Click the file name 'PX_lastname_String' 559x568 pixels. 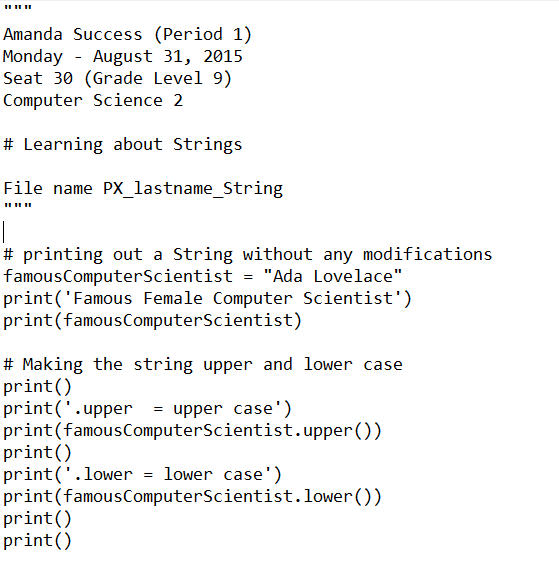point(193,189)
